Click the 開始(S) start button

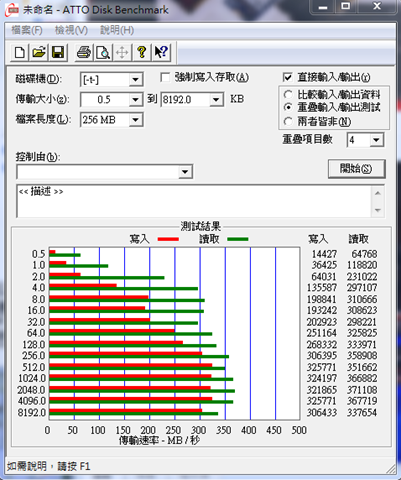(356, 169)
